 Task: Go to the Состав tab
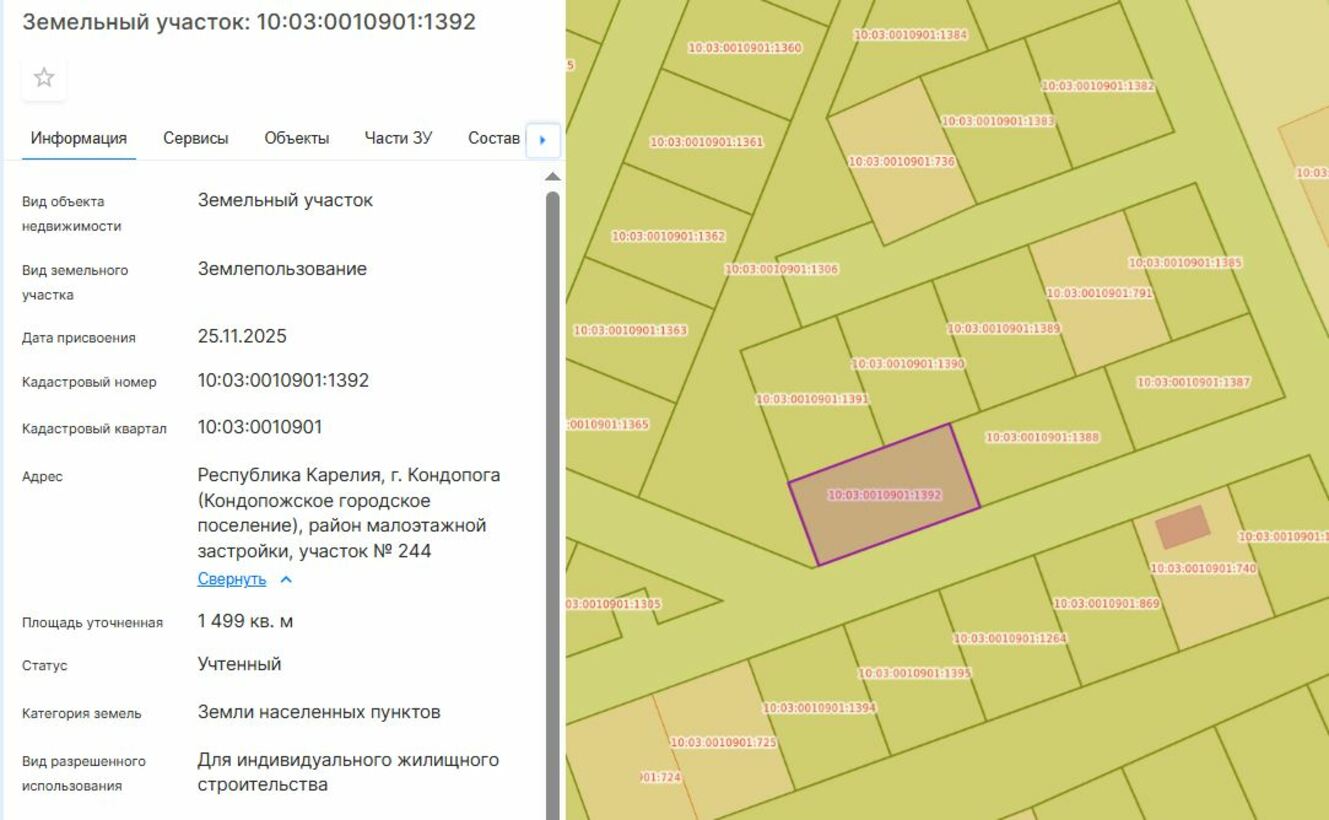tap(493, 138)
